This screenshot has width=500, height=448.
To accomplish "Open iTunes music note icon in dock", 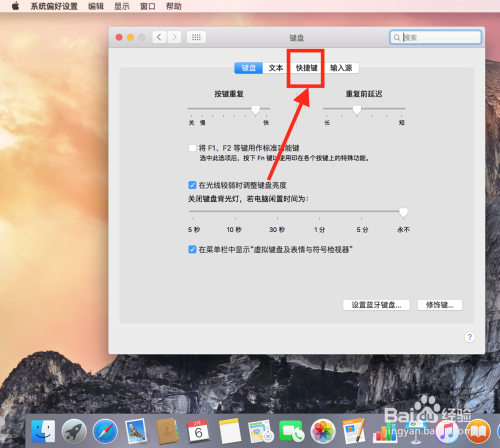I will [447, 431].
